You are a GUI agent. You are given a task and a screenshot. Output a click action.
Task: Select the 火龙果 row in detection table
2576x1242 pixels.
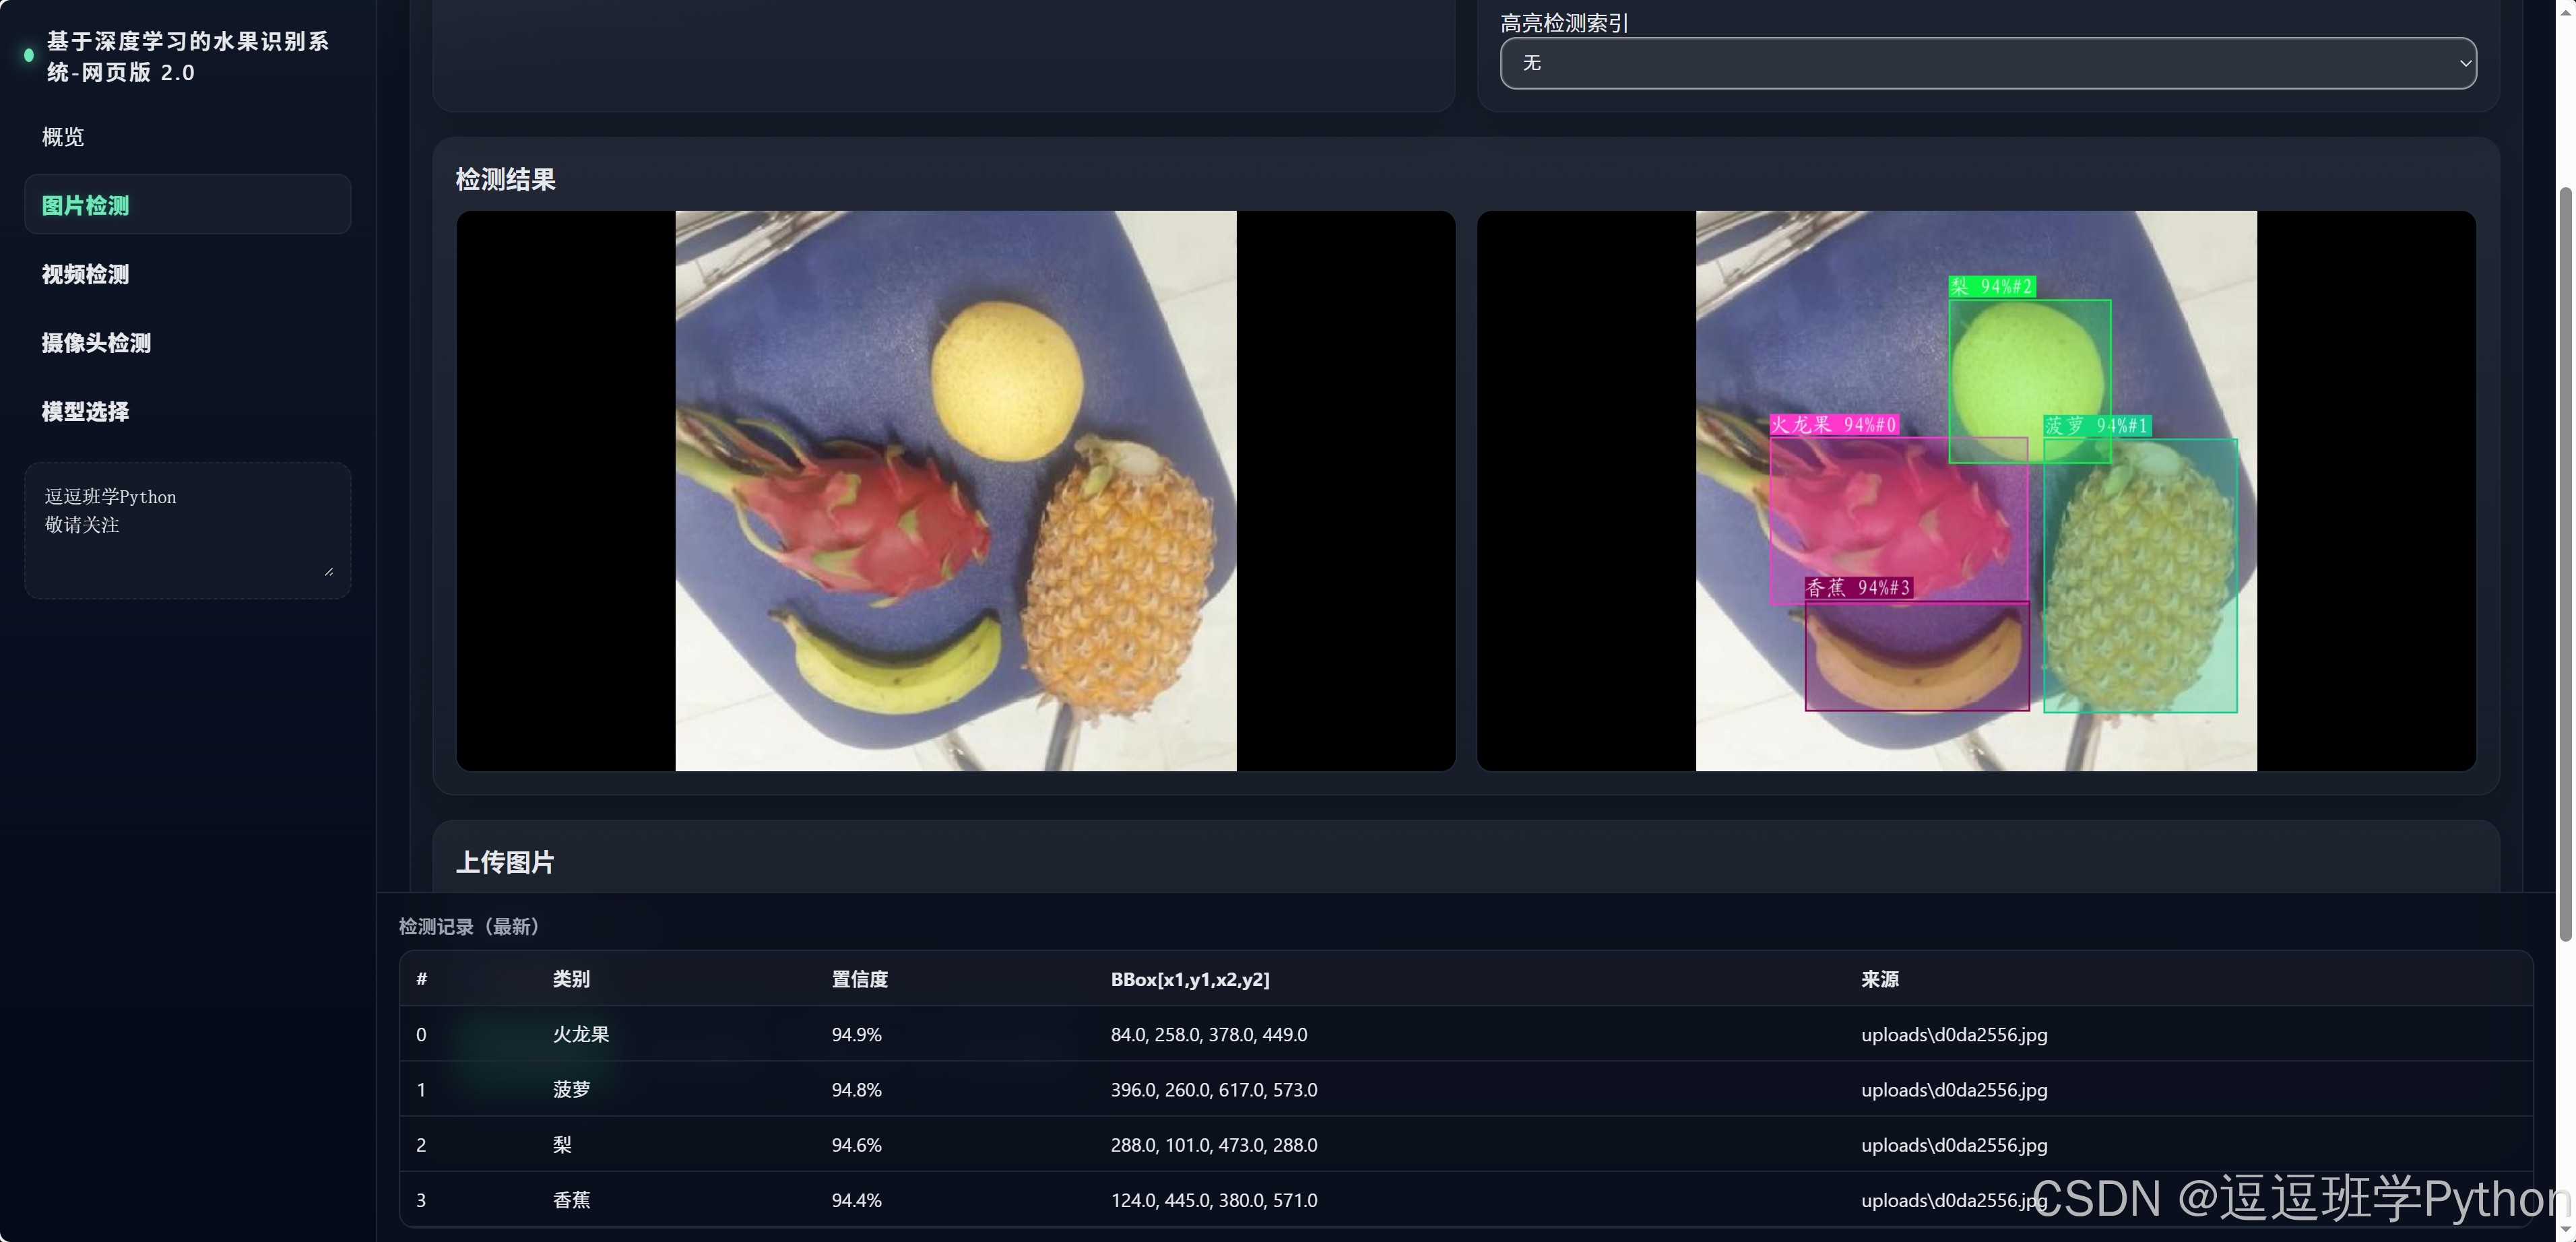tap(581, 1034)
